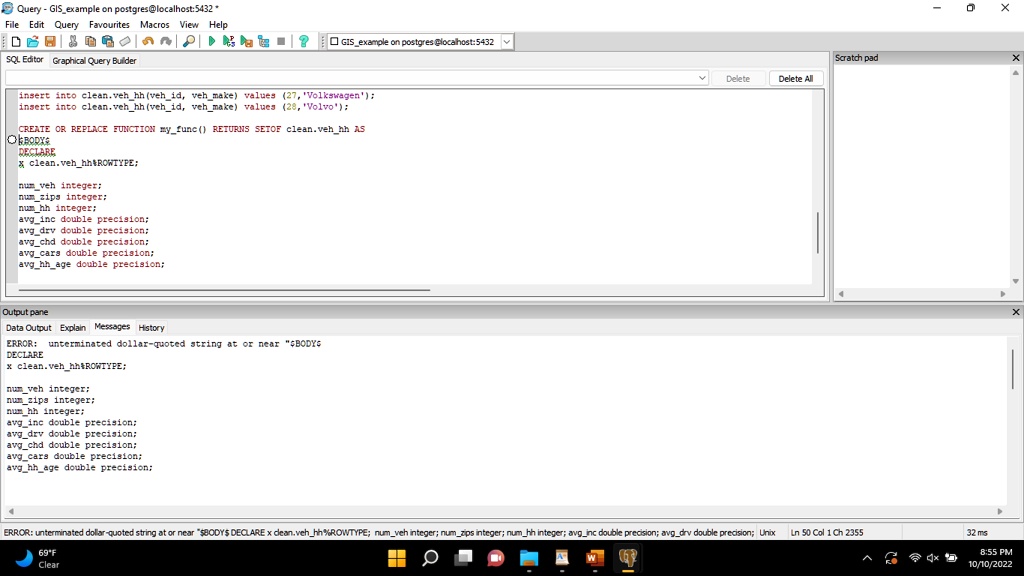Screen dimensions: 1024x576
Task: Open Windows taskbar search
Action: (430, 558)
